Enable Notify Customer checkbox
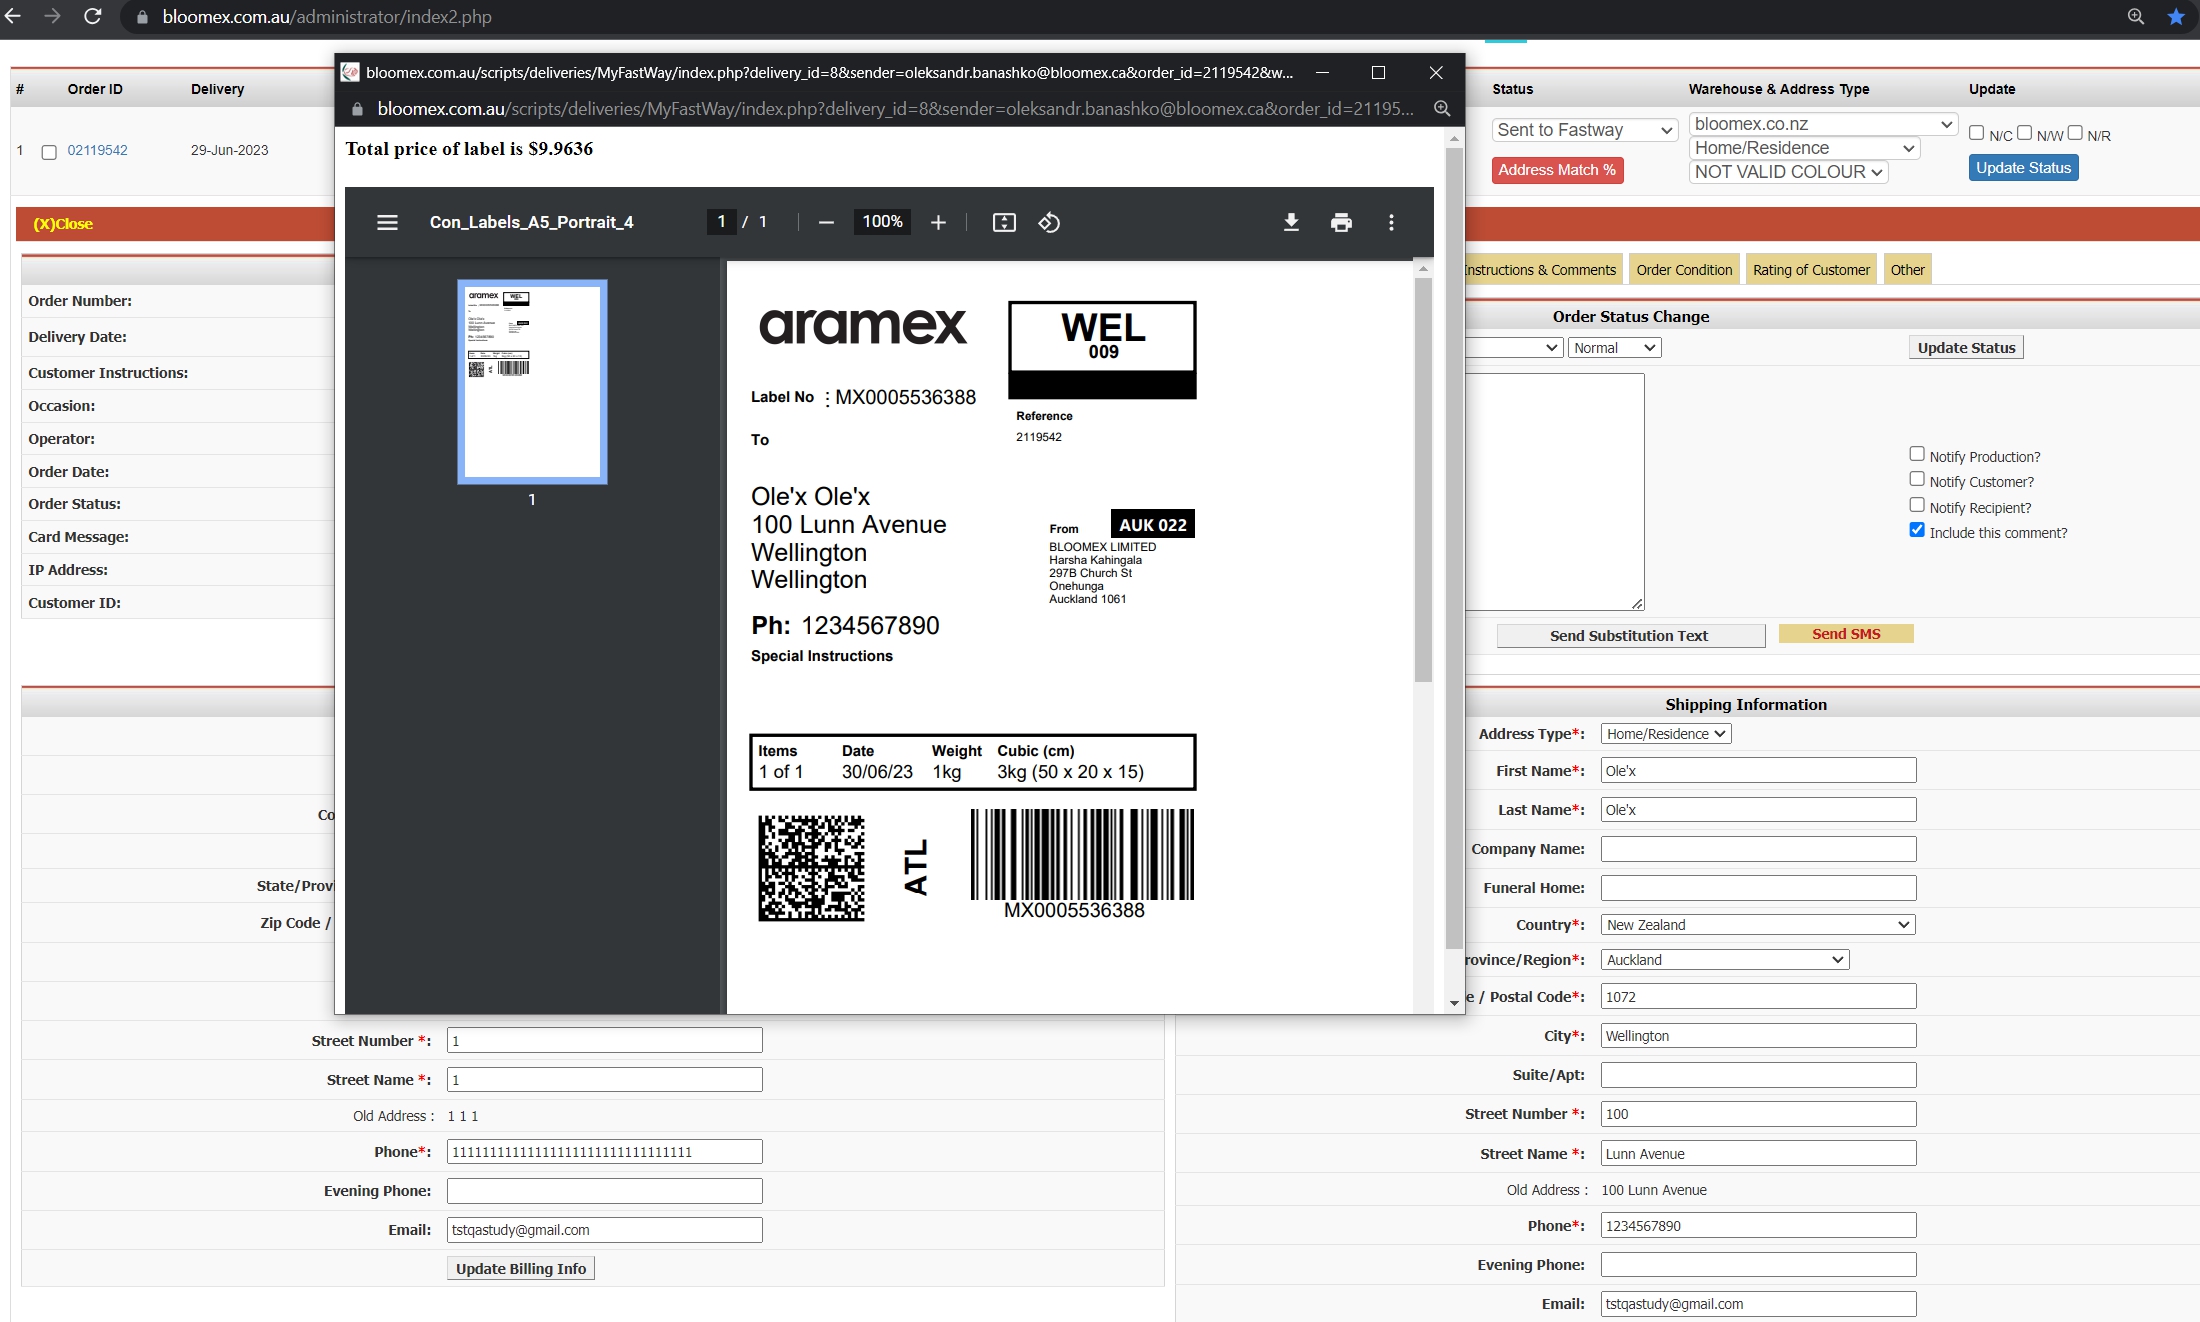Screen dimensions: 2200x1322 (1917, 480)
